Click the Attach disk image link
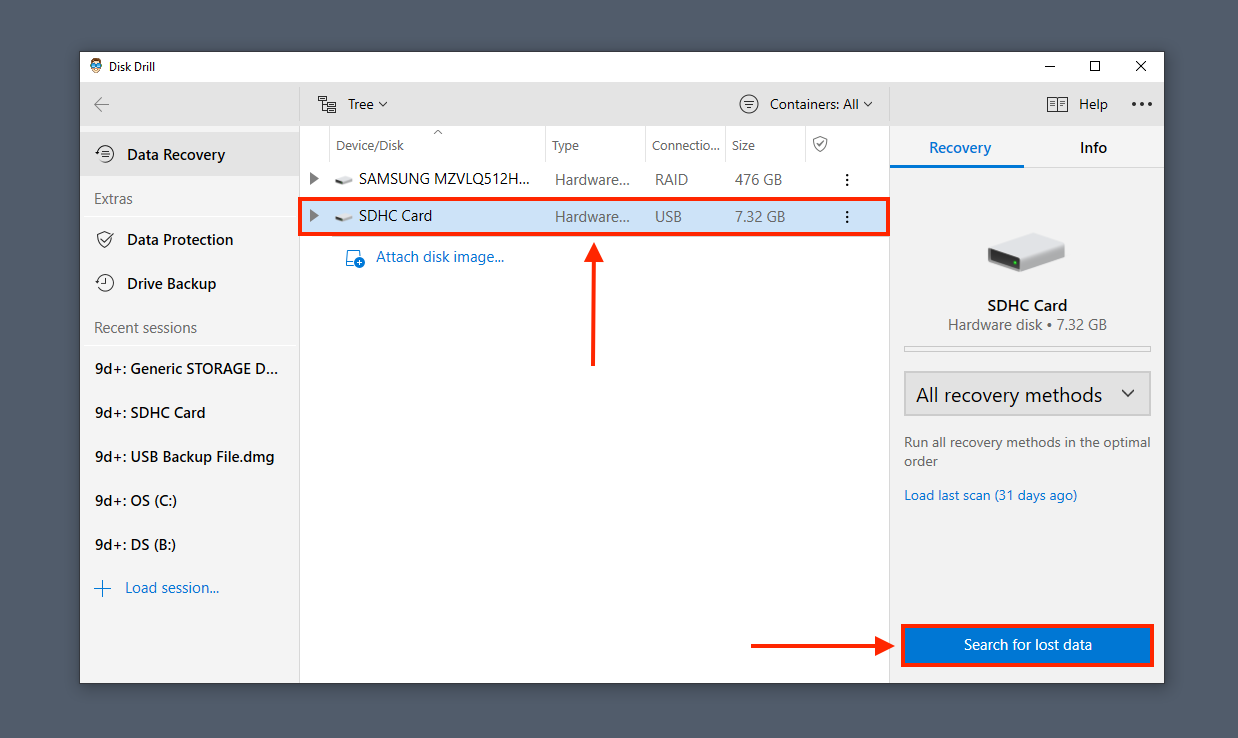This screenshot has width=1238, height=738. coord(440,257)
